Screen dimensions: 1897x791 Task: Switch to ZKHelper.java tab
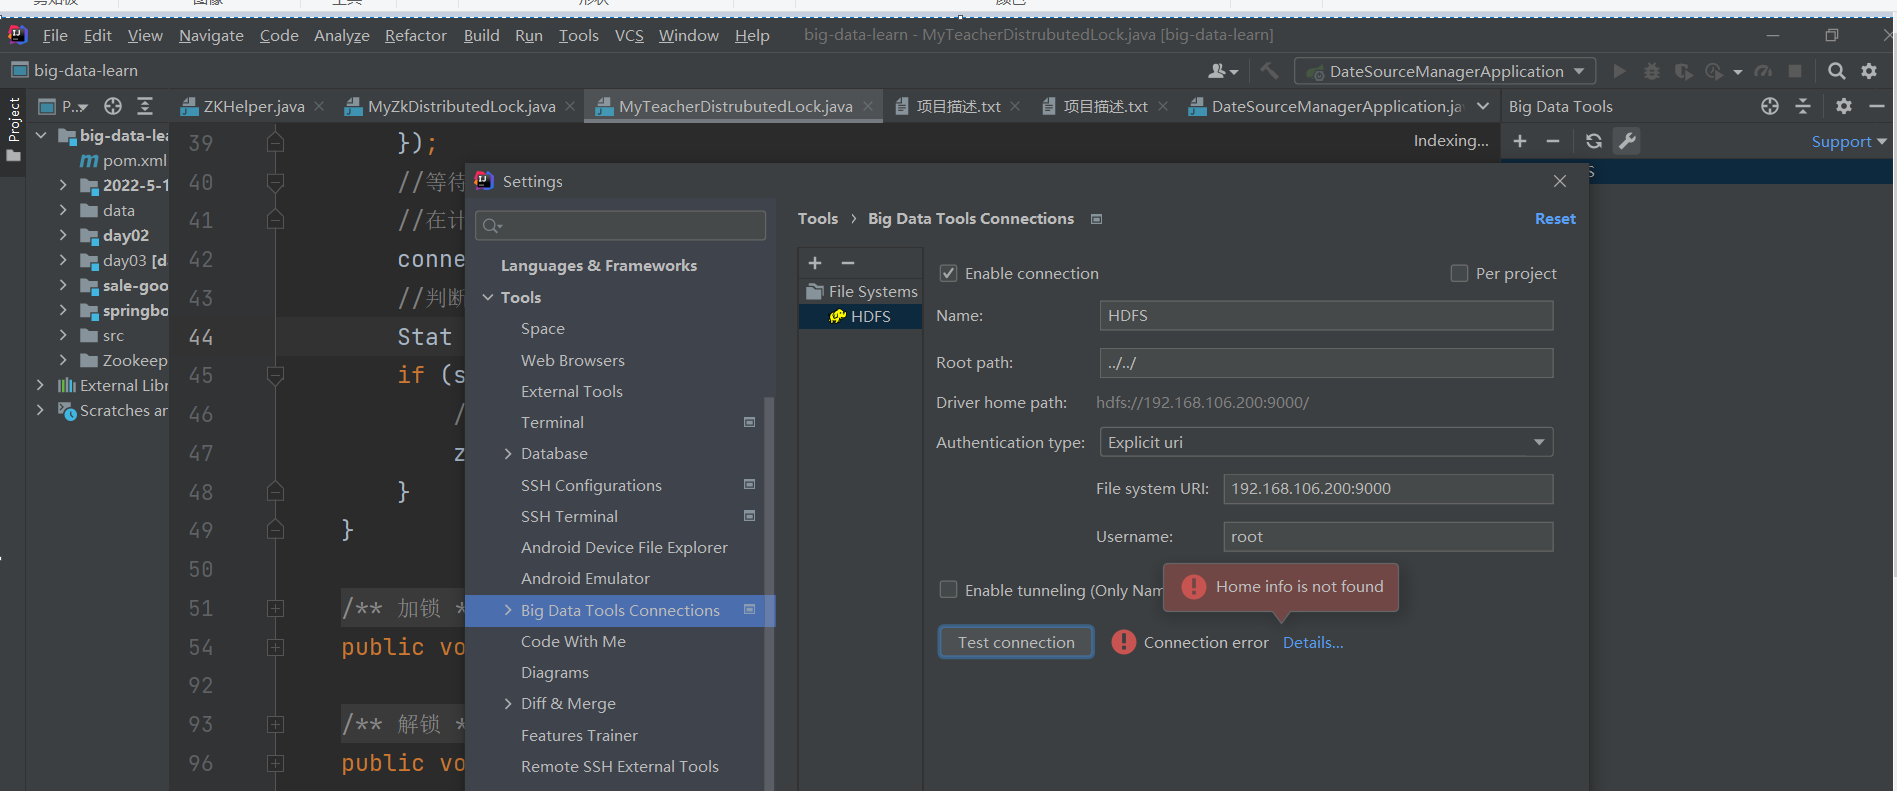(x=253, y=106)
